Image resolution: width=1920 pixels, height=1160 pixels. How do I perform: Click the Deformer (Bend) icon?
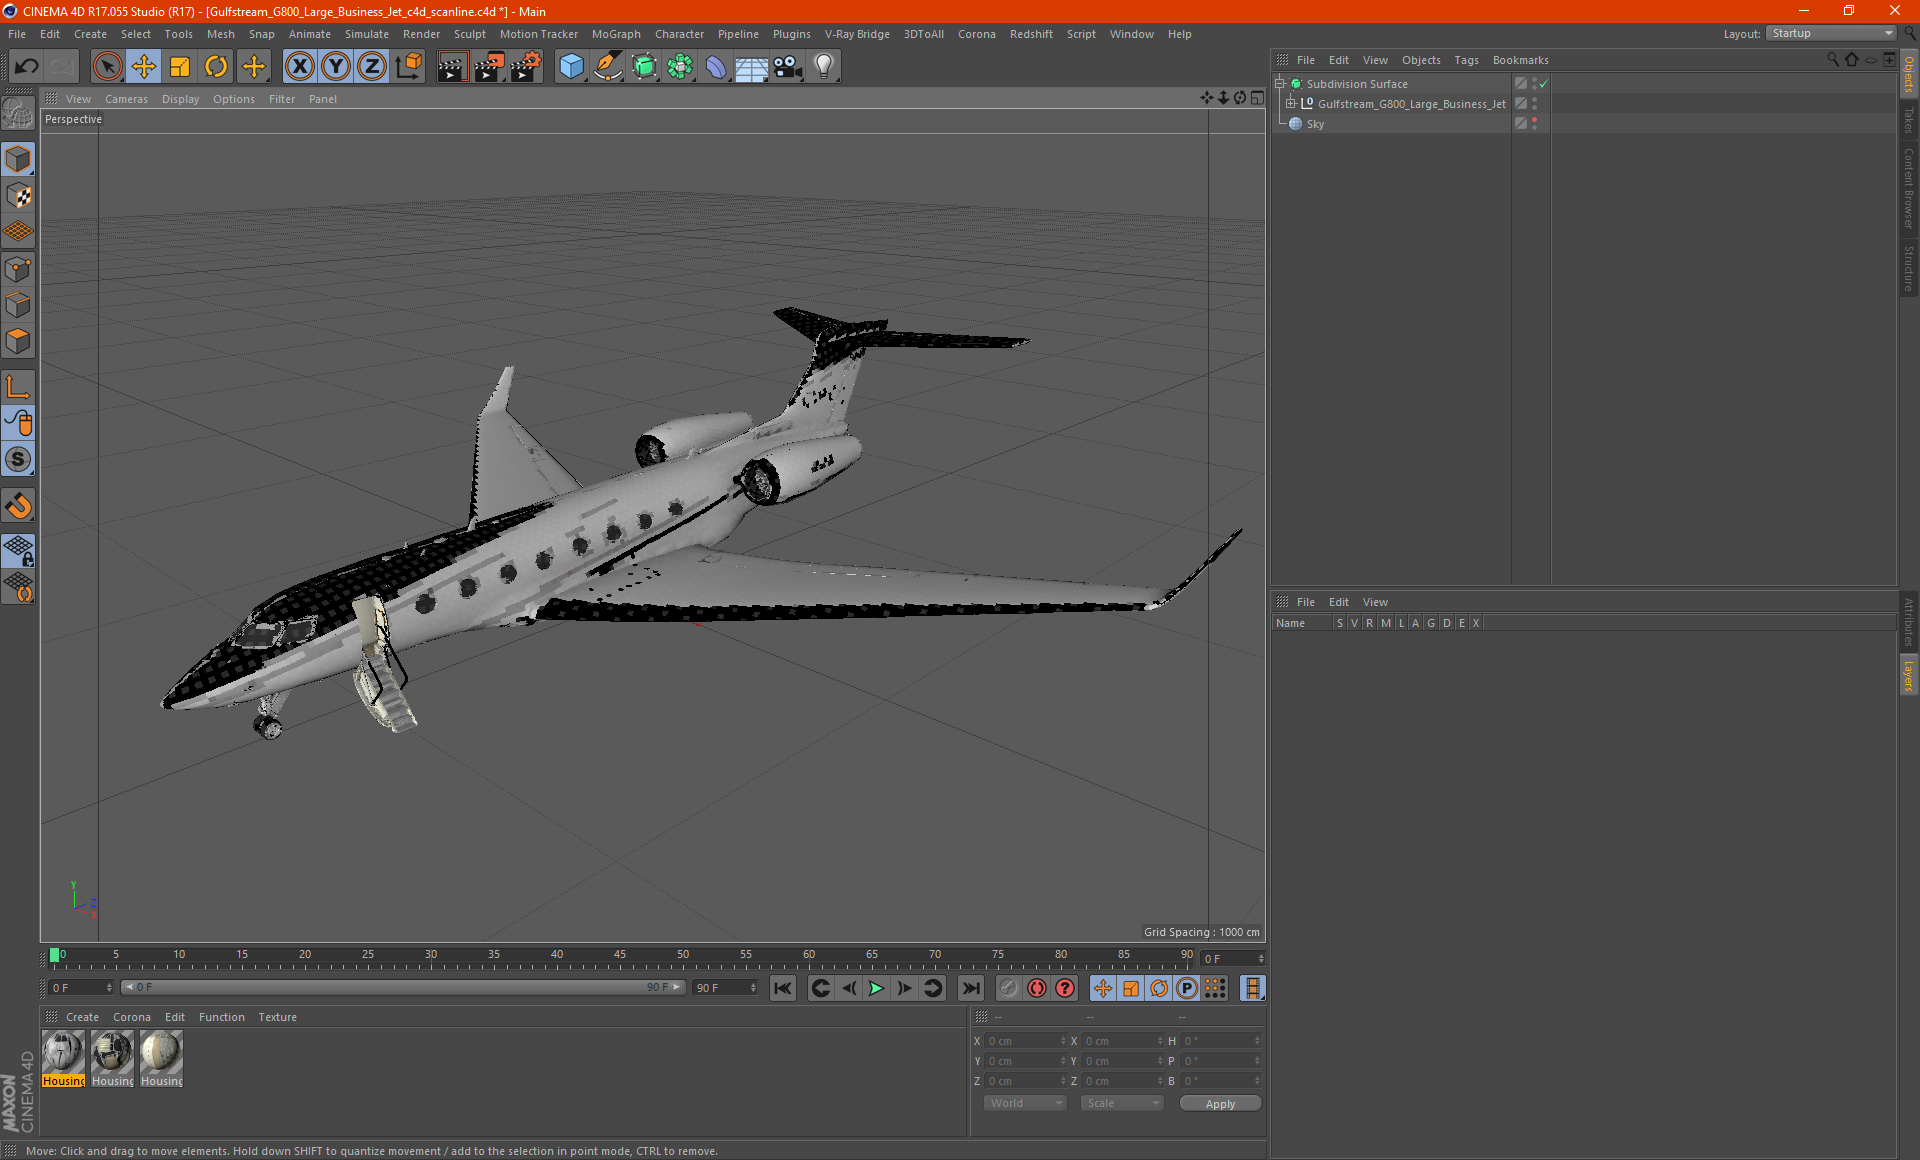point(716,67)
